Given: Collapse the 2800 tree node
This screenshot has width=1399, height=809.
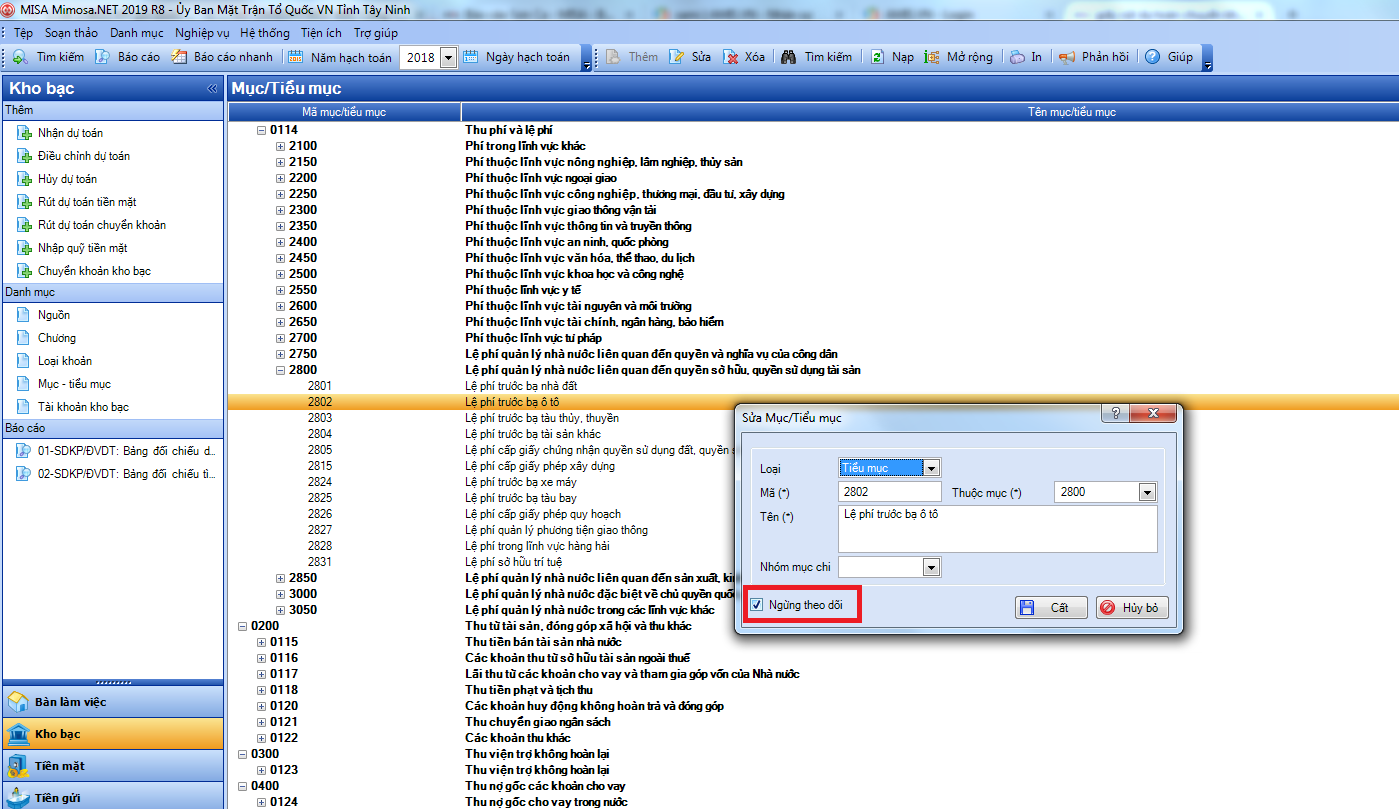Looking at the screenshot, I should tap(281, 370).
